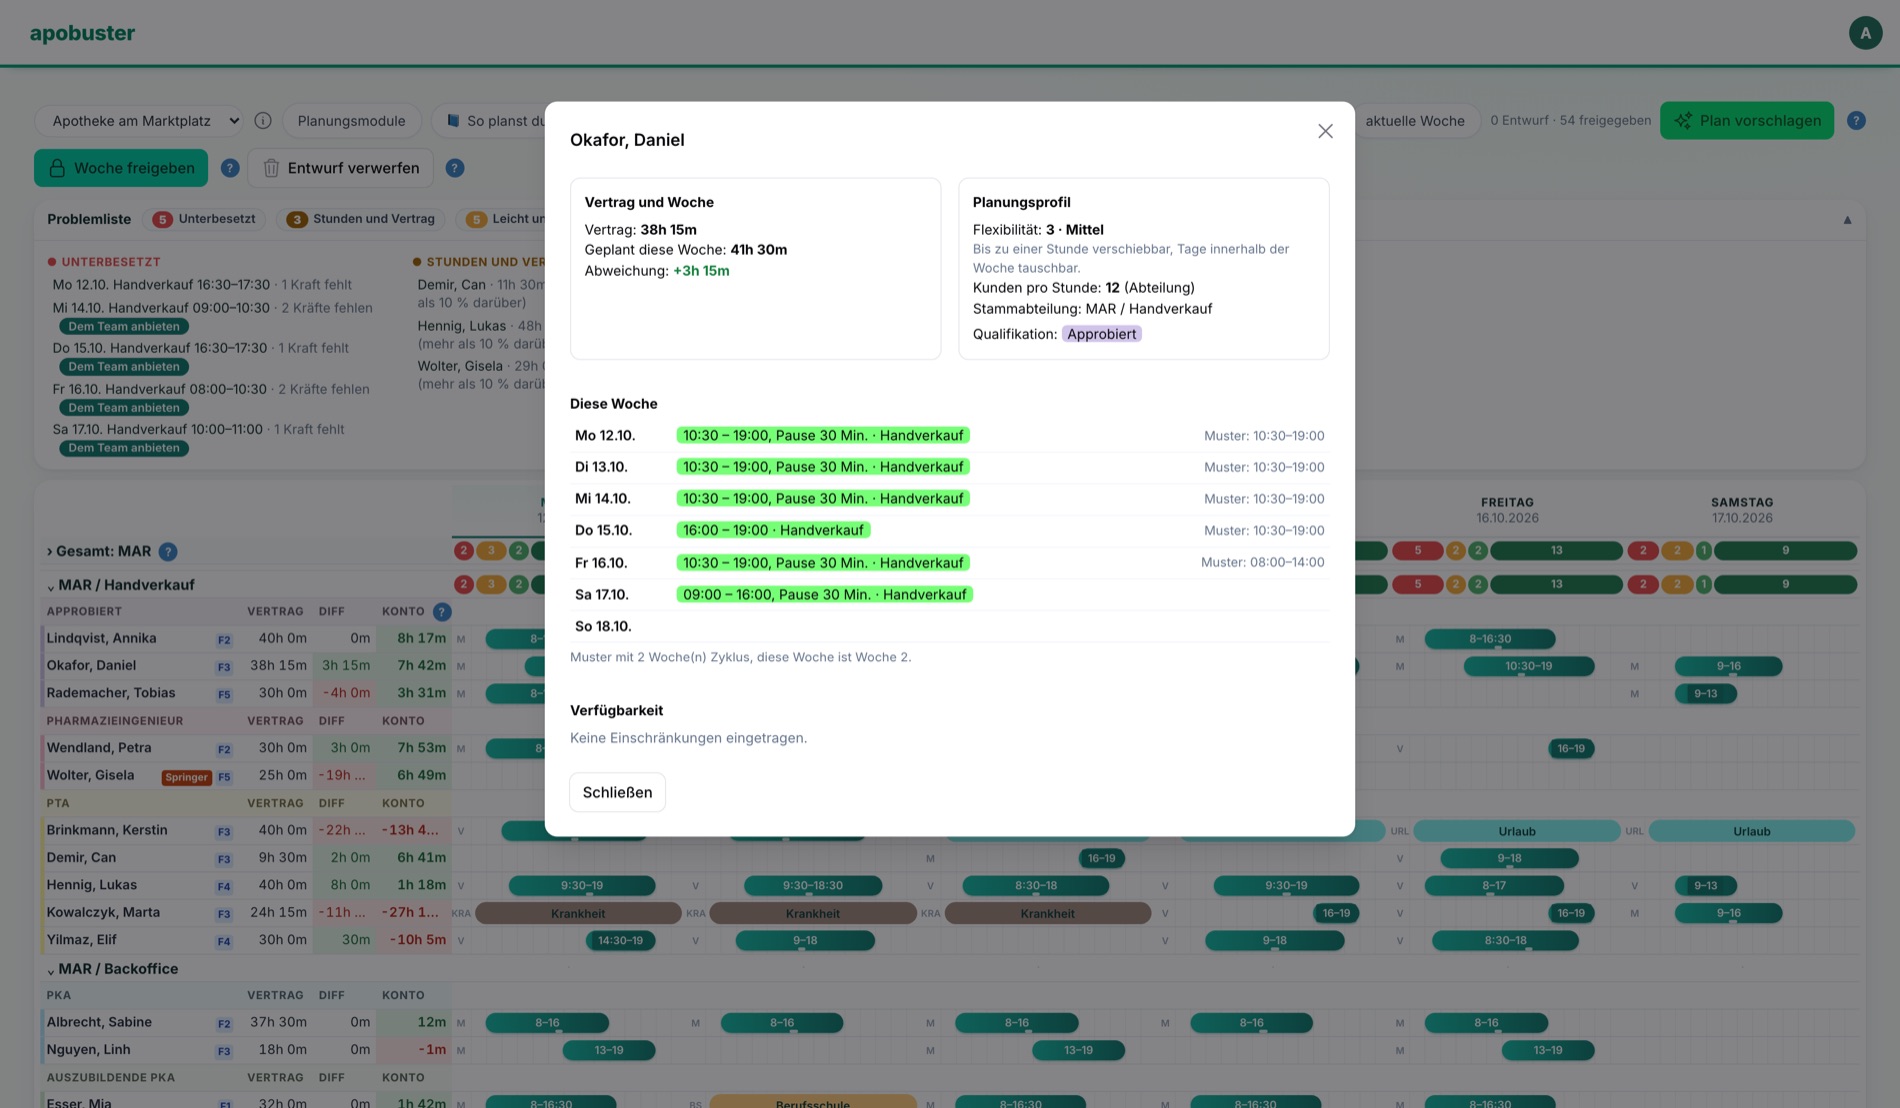Click Dem Team anbieten under Sa 17.10.

(x=124, y=448)
